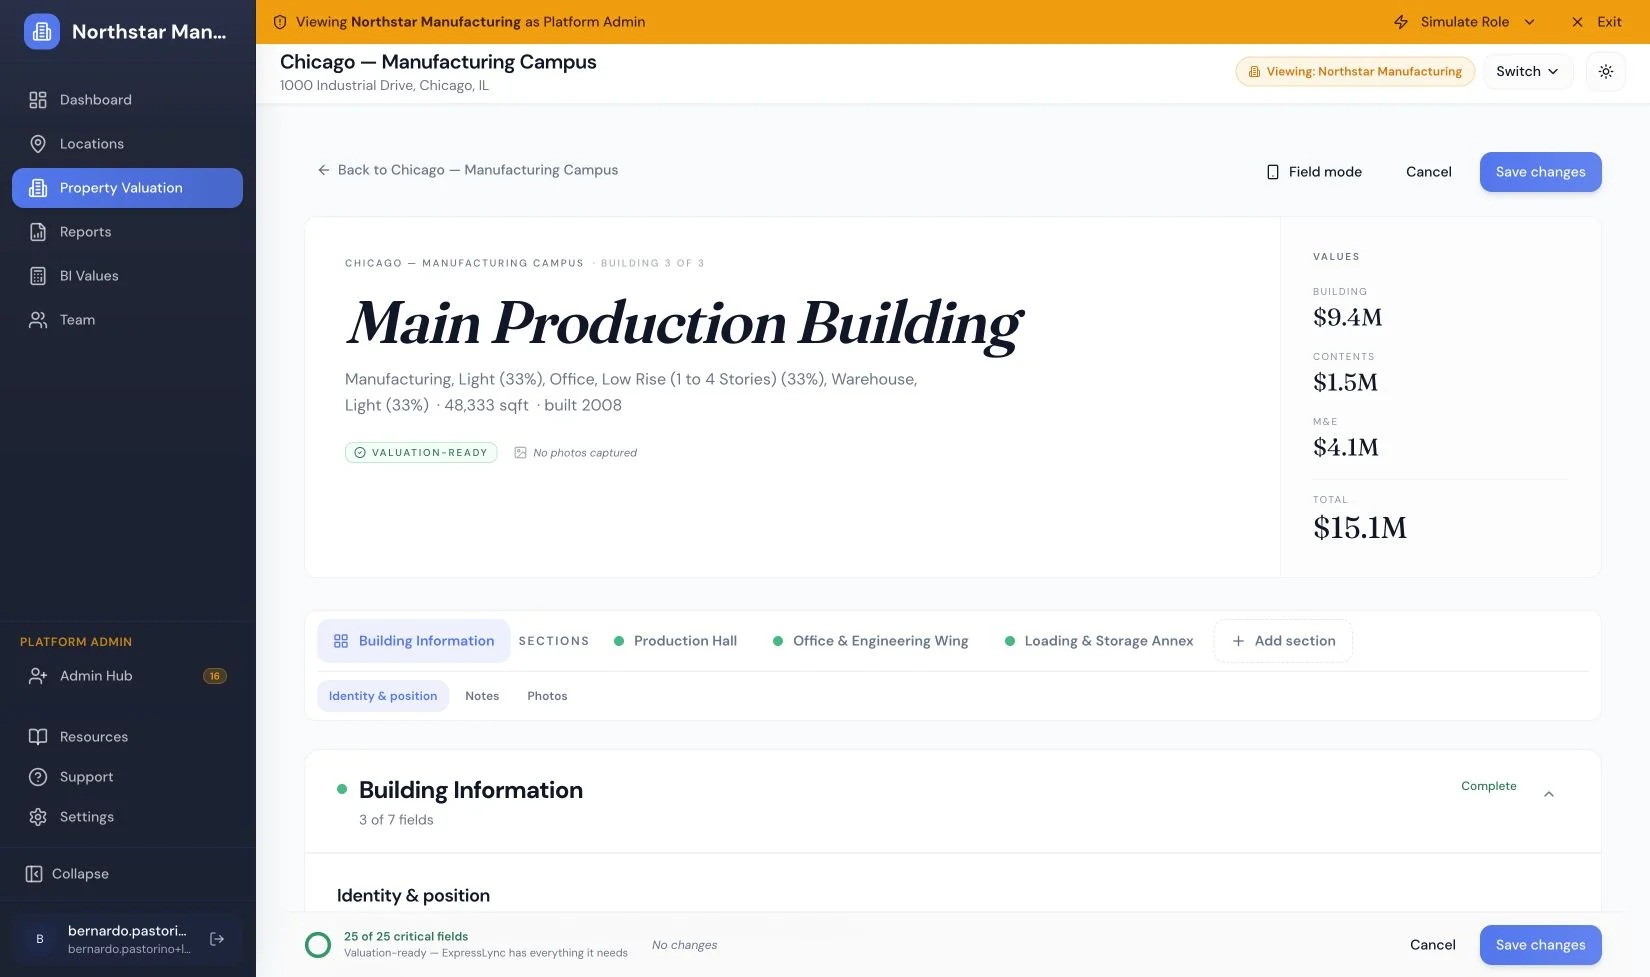1650x977 pixels.
Task: Select the Identity & position subtab
Action: [x=383, y=696]
